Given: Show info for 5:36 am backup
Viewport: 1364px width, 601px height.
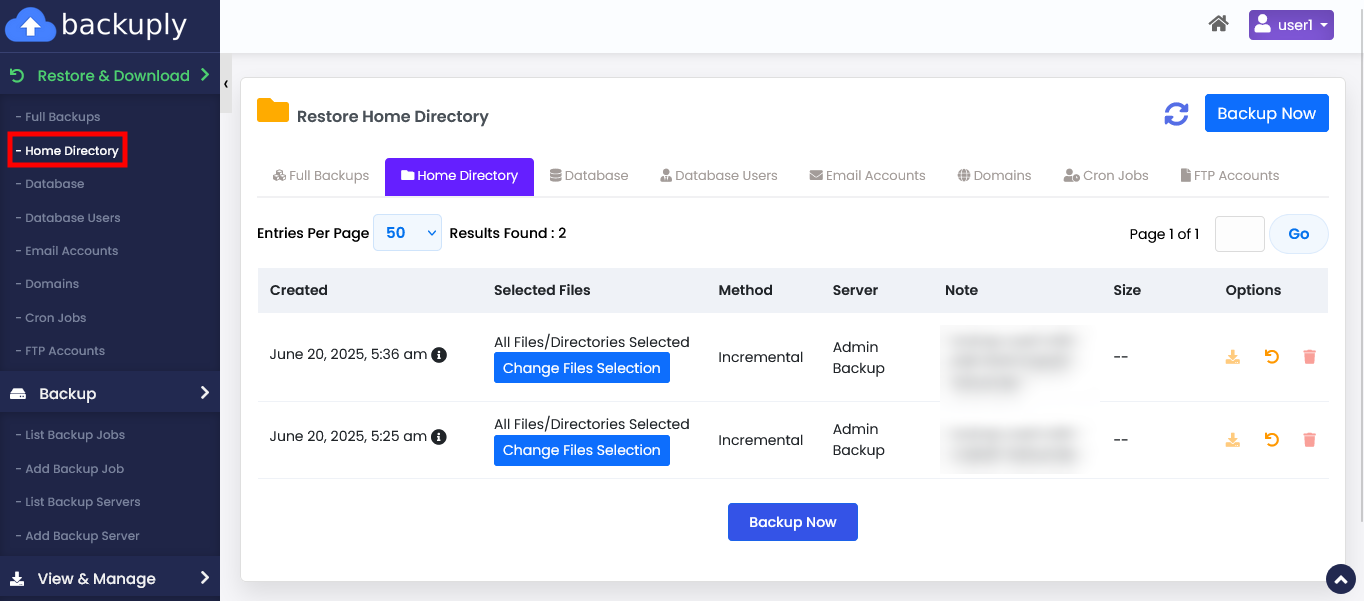Looking at the screenshot, I should pyautogui.click(x=439, y=355).
